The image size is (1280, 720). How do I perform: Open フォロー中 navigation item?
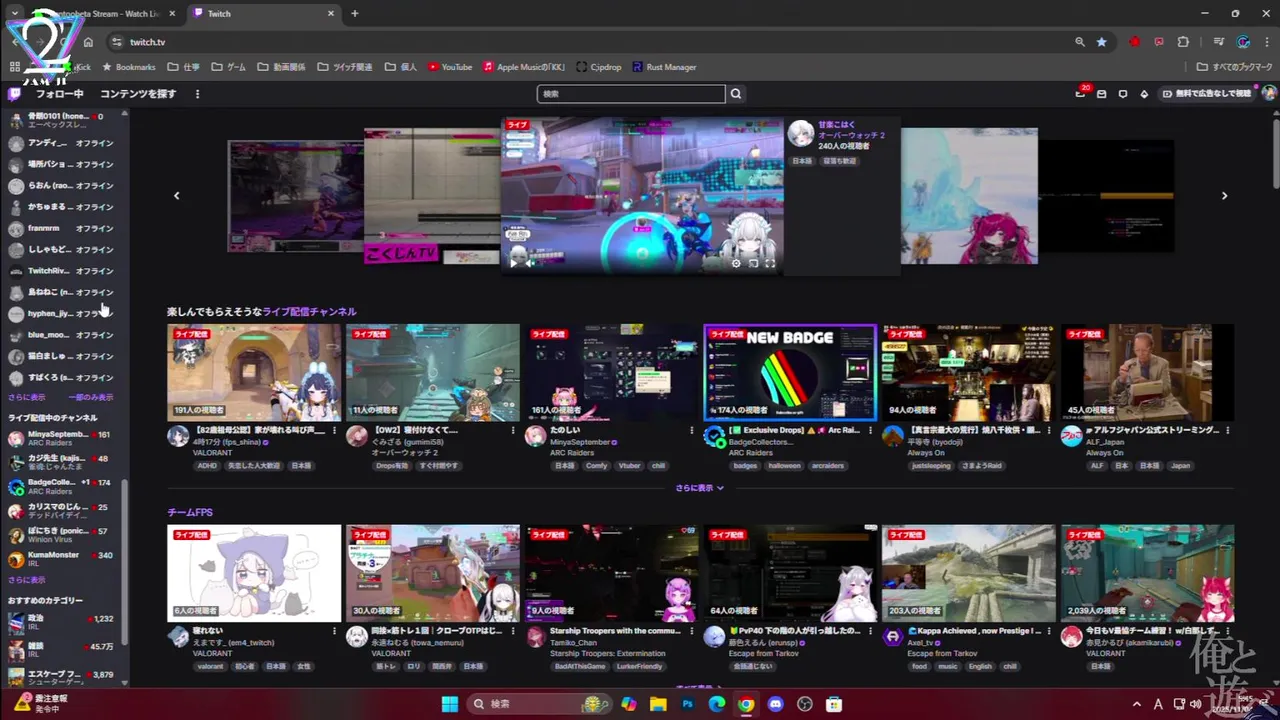(60, 94)
